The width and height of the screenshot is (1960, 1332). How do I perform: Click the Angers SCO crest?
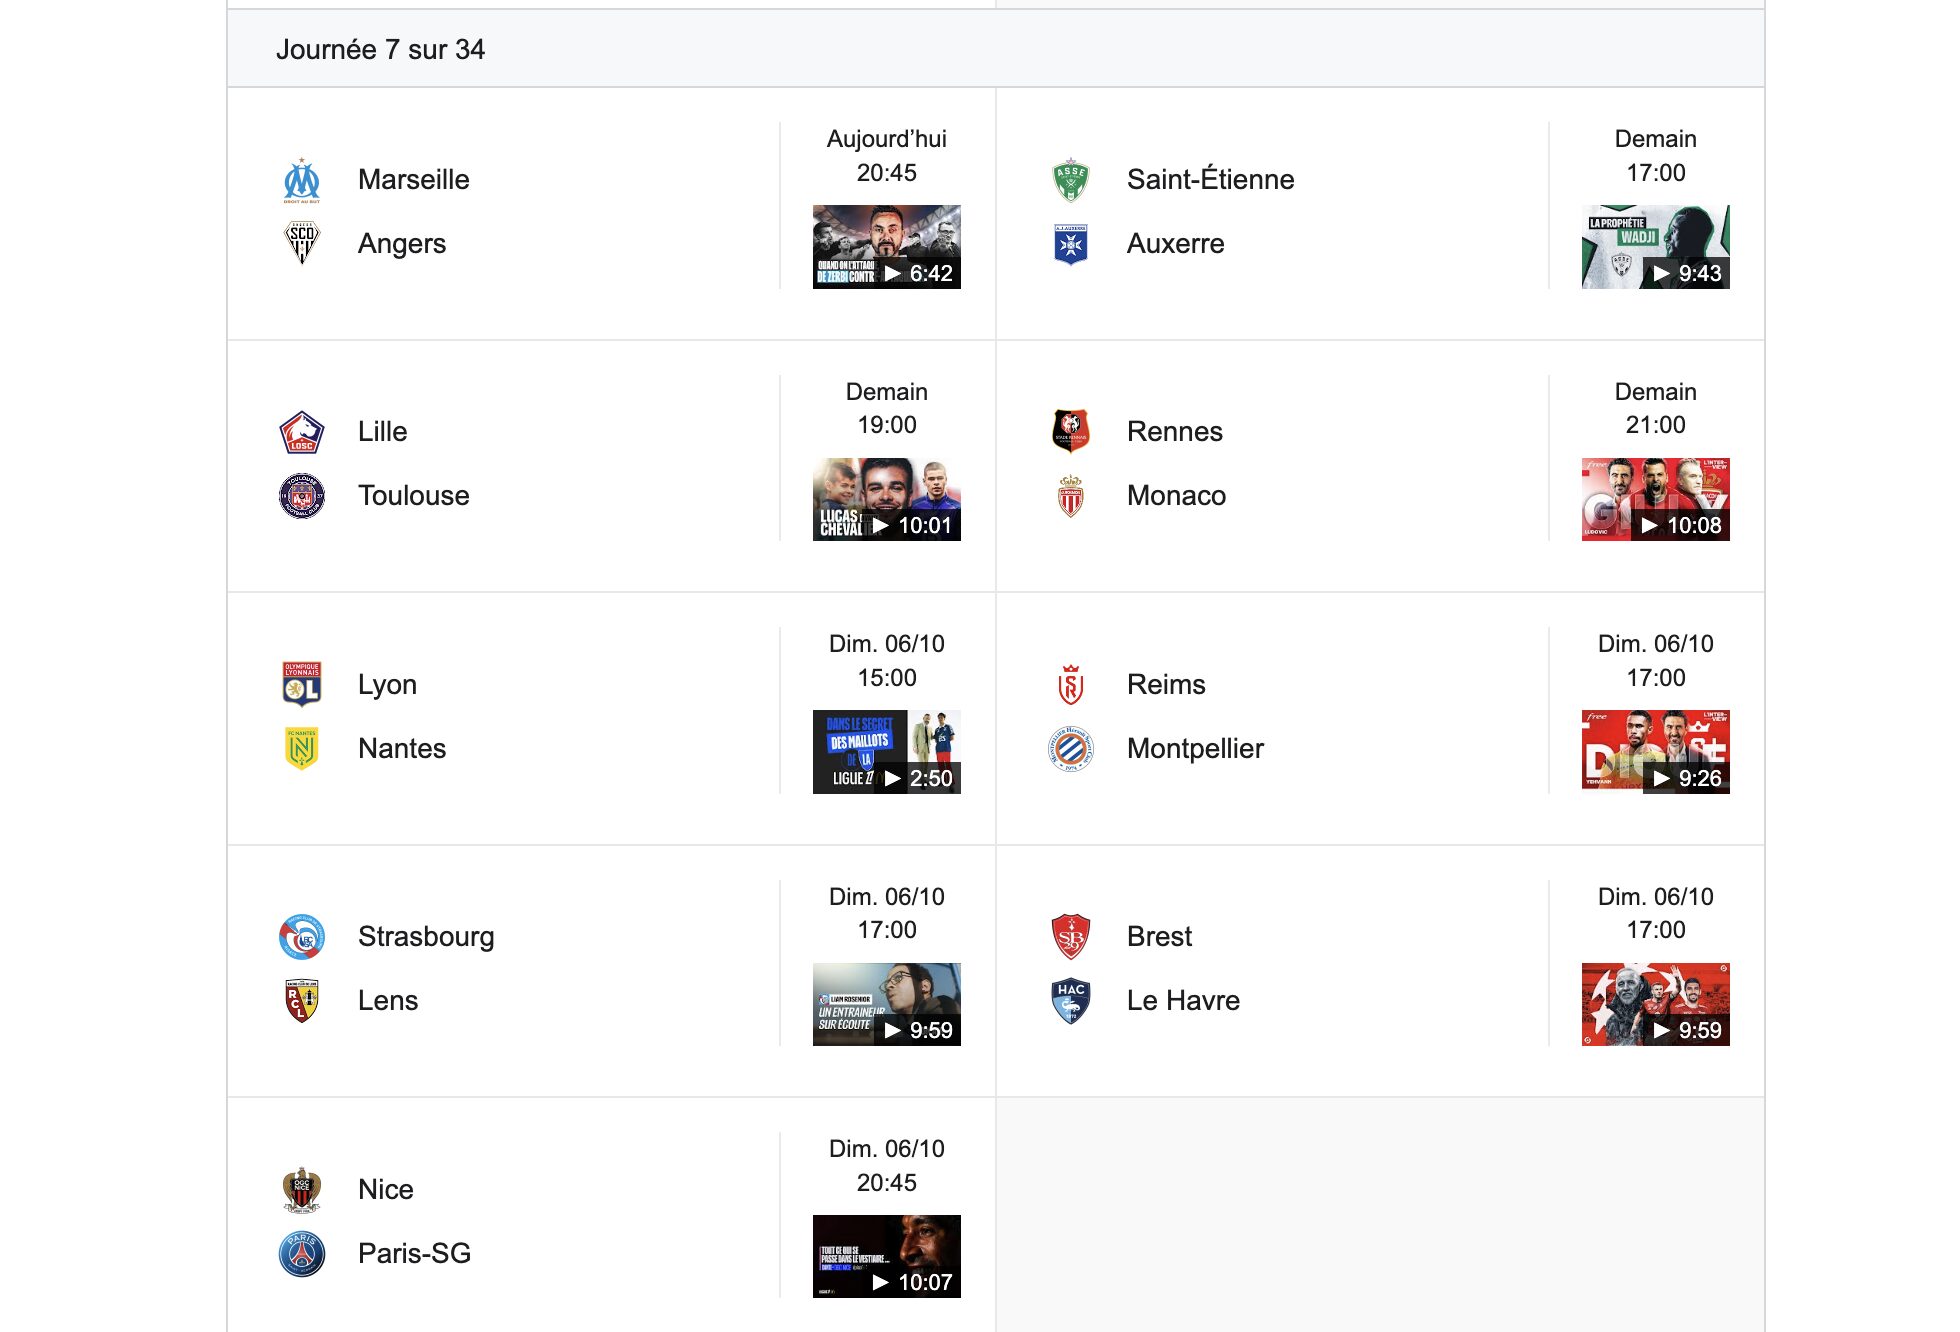[x=302, y=243]
